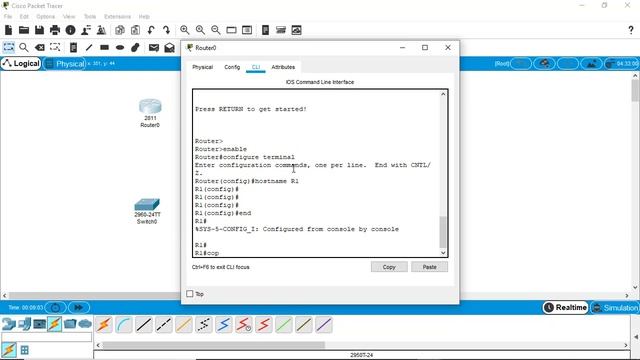Image resolution: width=640 pixels, height=360 pixels.
Task: Click Add Complex PDU open envelope icon
Action: [169, 47]
